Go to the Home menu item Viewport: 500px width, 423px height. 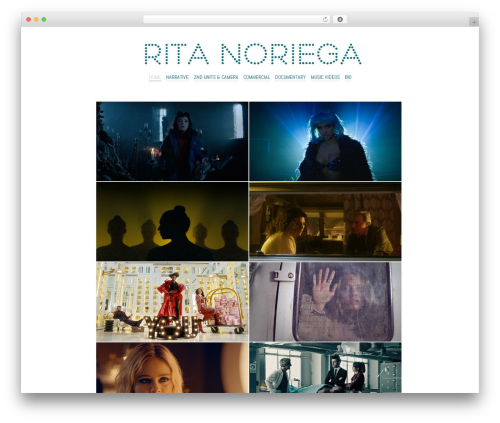pyautogui.click(x=155, y=77)
